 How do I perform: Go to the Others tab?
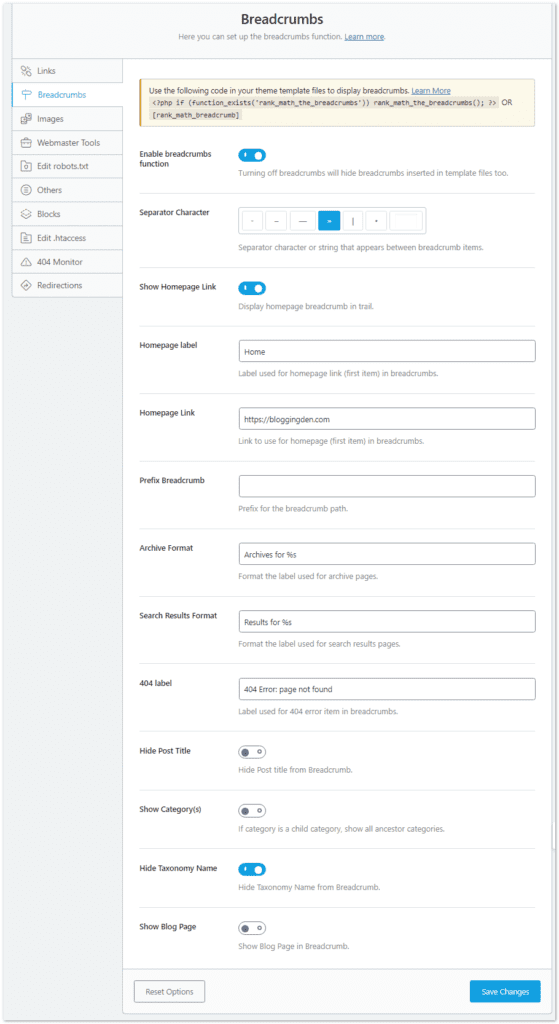(x=67, y=190)
